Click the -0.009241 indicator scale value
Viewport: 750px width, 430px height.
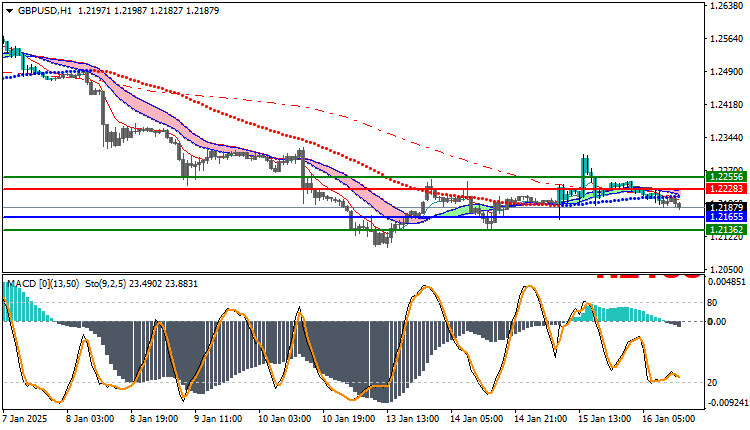click(x=727, y=403)
